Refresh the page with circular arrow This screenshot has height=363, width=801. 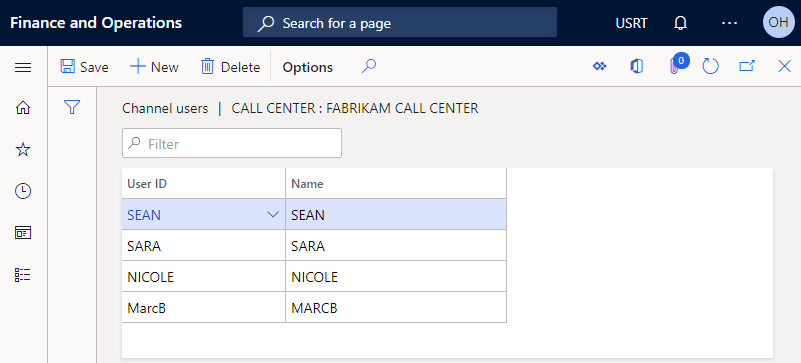pyautogui.click(x=711, y=66)
